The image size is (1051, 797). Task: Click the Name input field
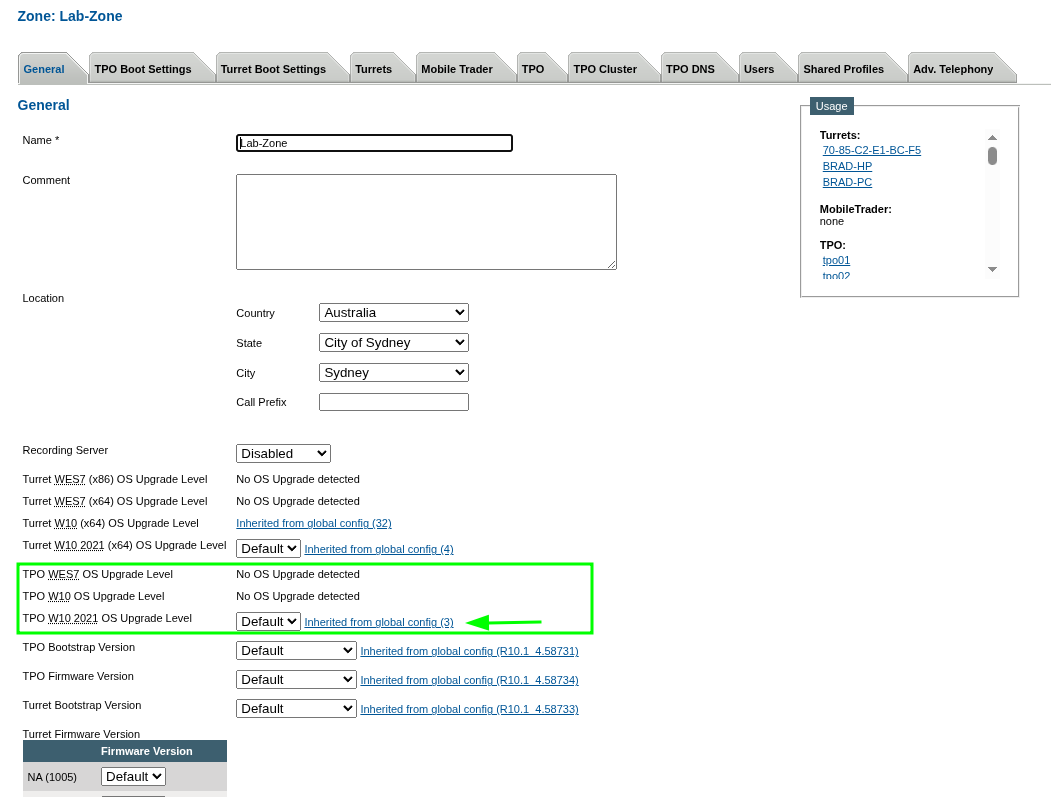374,143
